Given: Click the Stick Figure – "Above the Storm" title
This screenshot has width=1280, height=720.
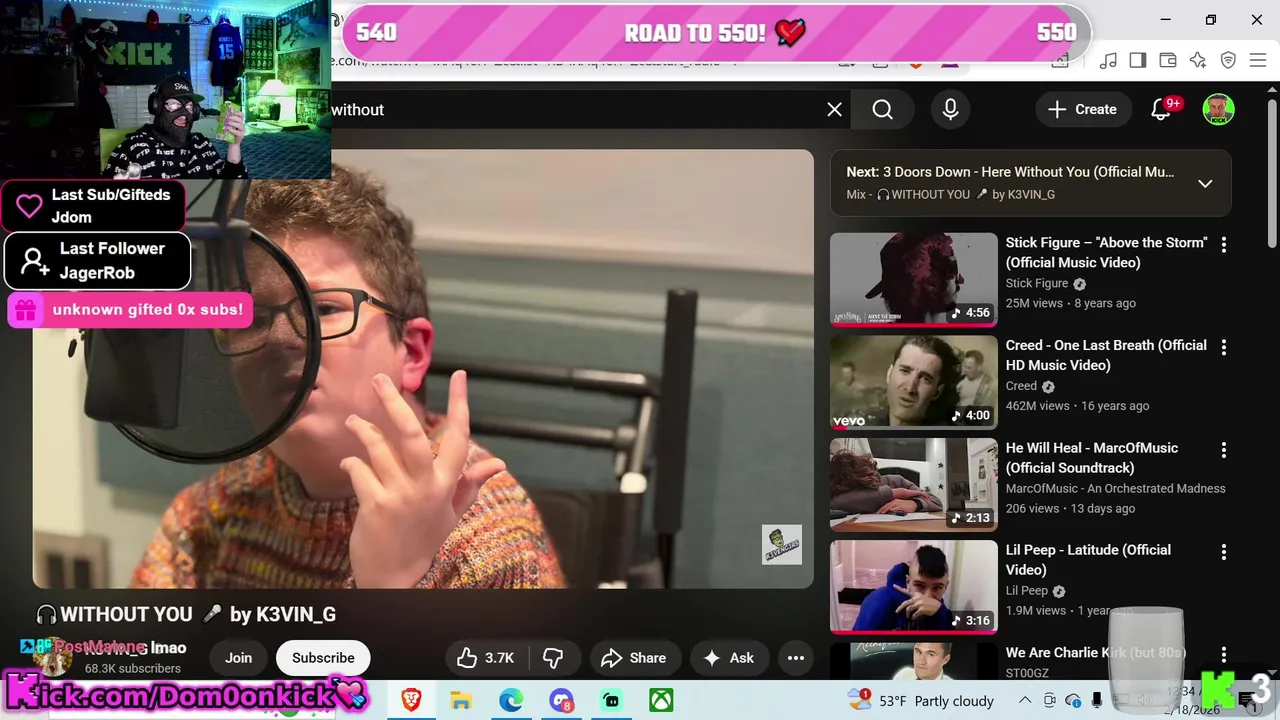Looking at the screenshot, I should (1106, 252).
